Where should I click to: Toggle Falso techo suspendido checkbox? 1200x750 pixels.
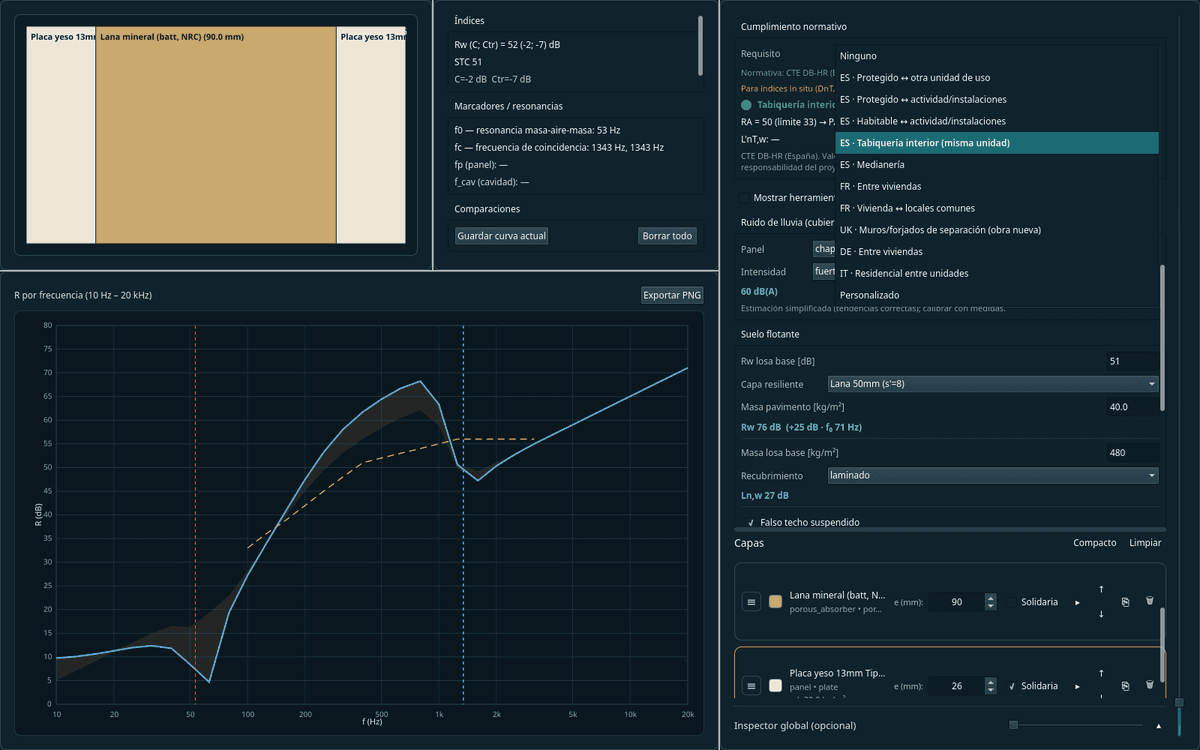pos(751,522)
